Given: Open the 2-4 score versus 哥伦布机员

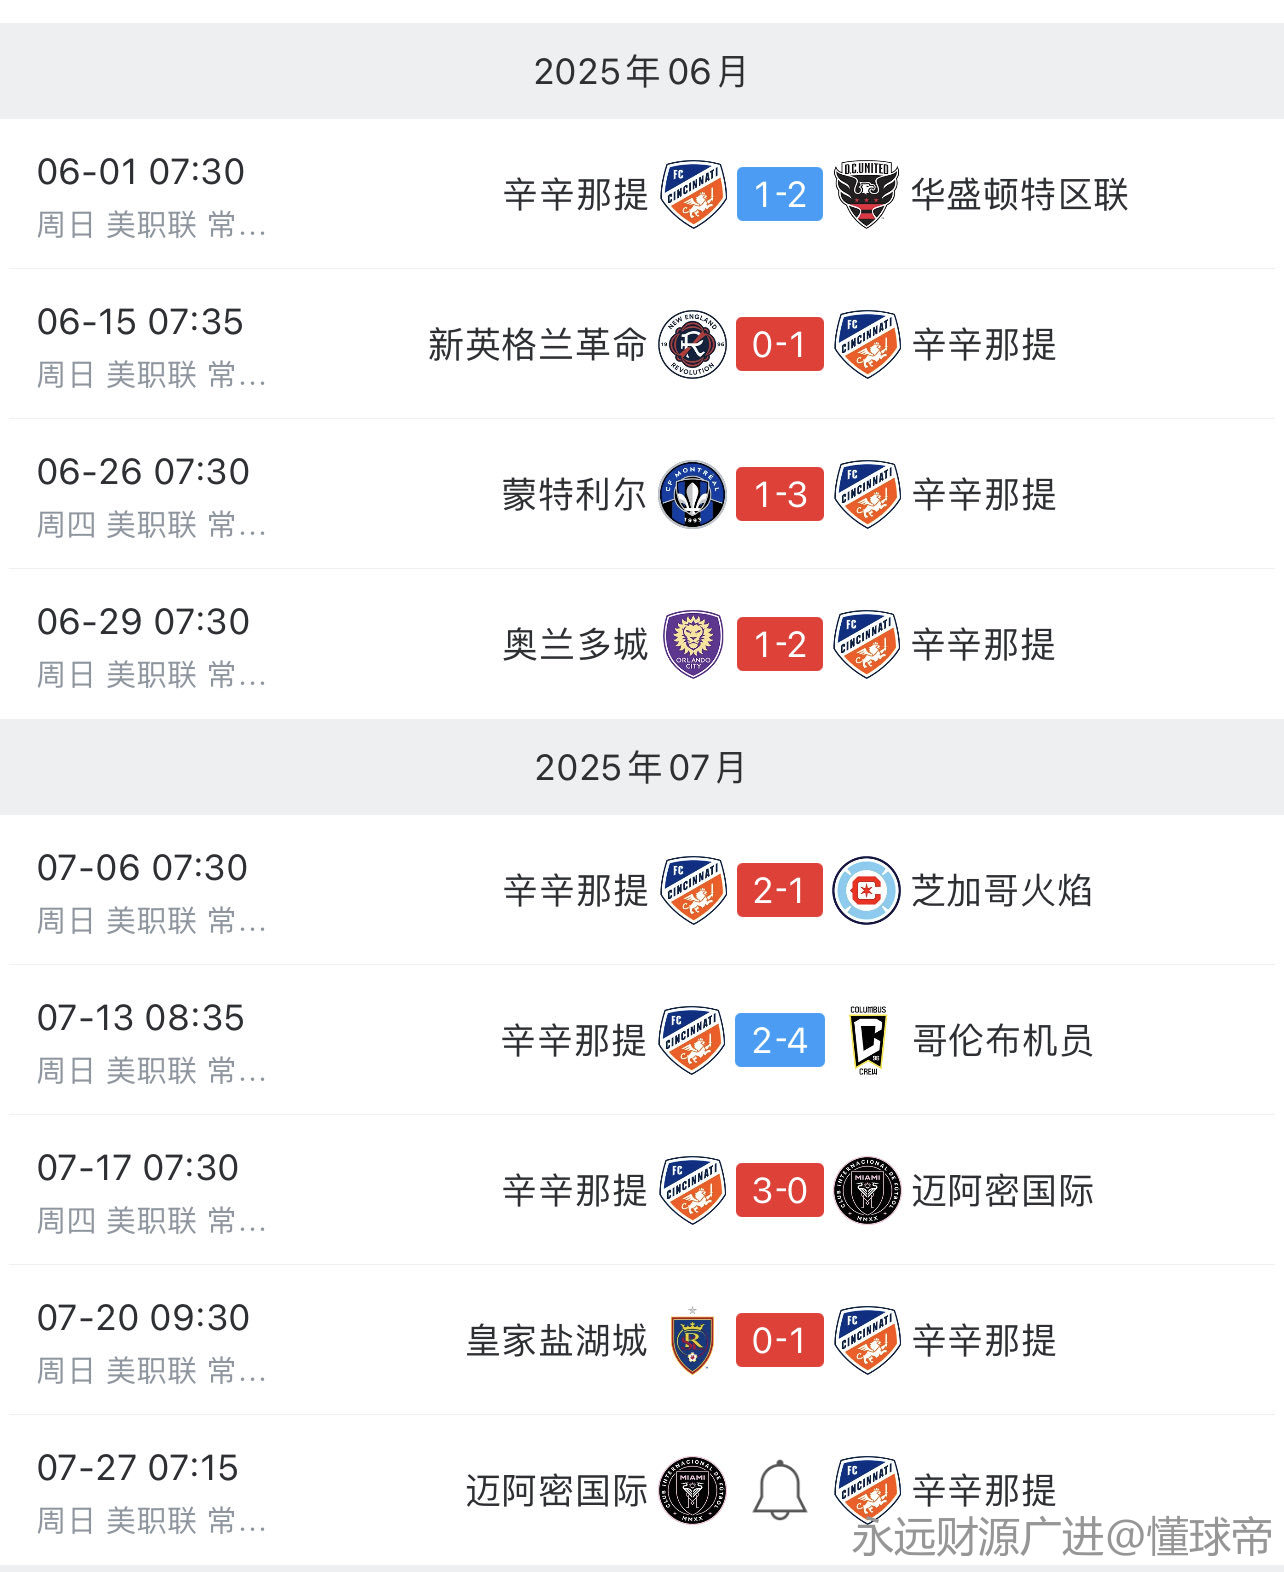Looking at the screenshot, I should tap(780, 1040).
